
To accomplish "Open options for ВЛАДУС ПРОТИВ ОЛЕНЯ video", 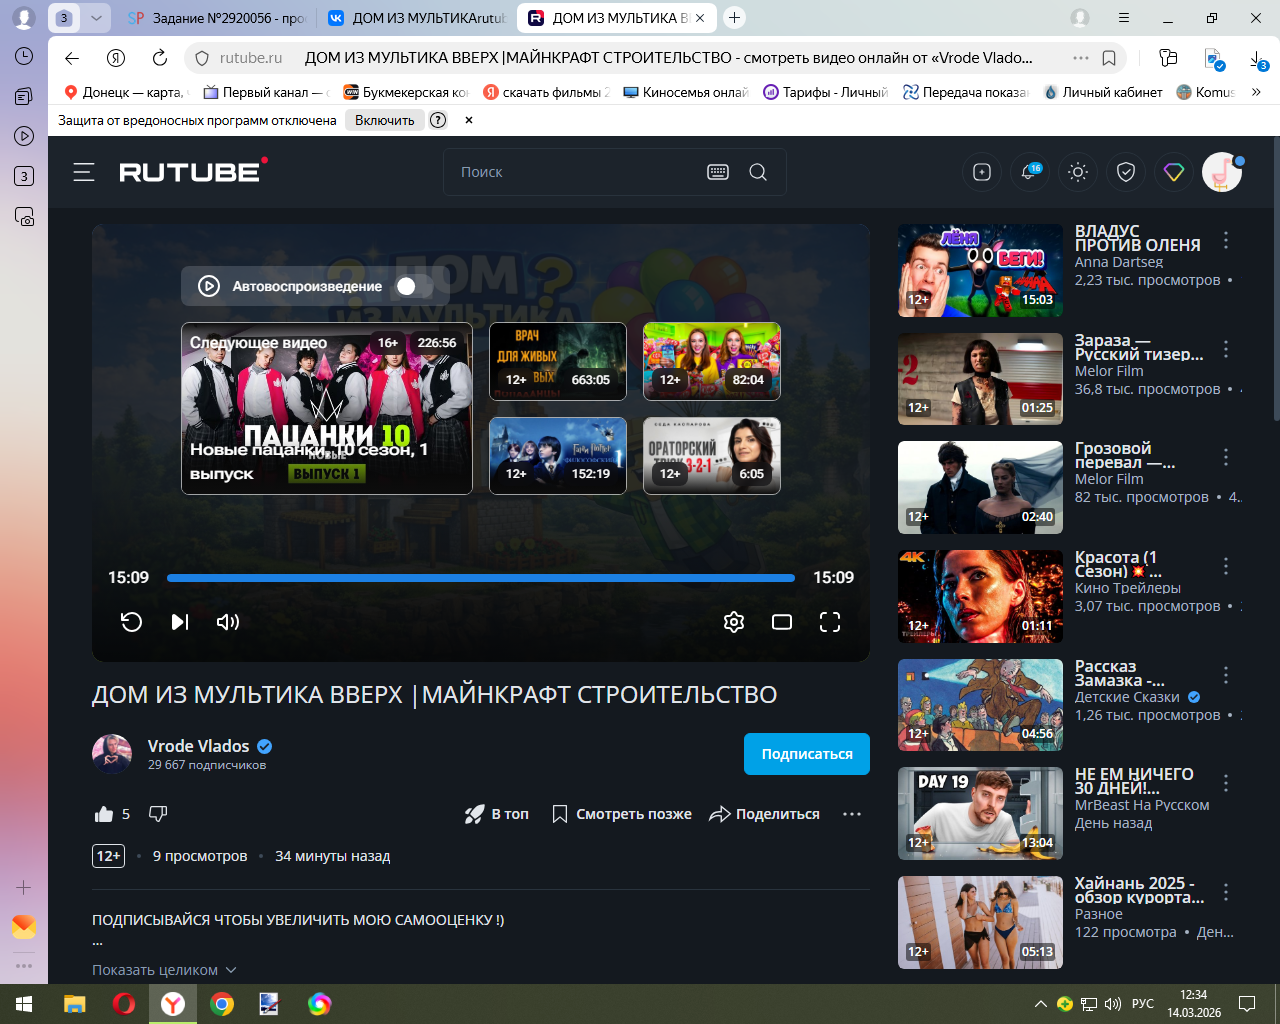I will click(1226, 240).
